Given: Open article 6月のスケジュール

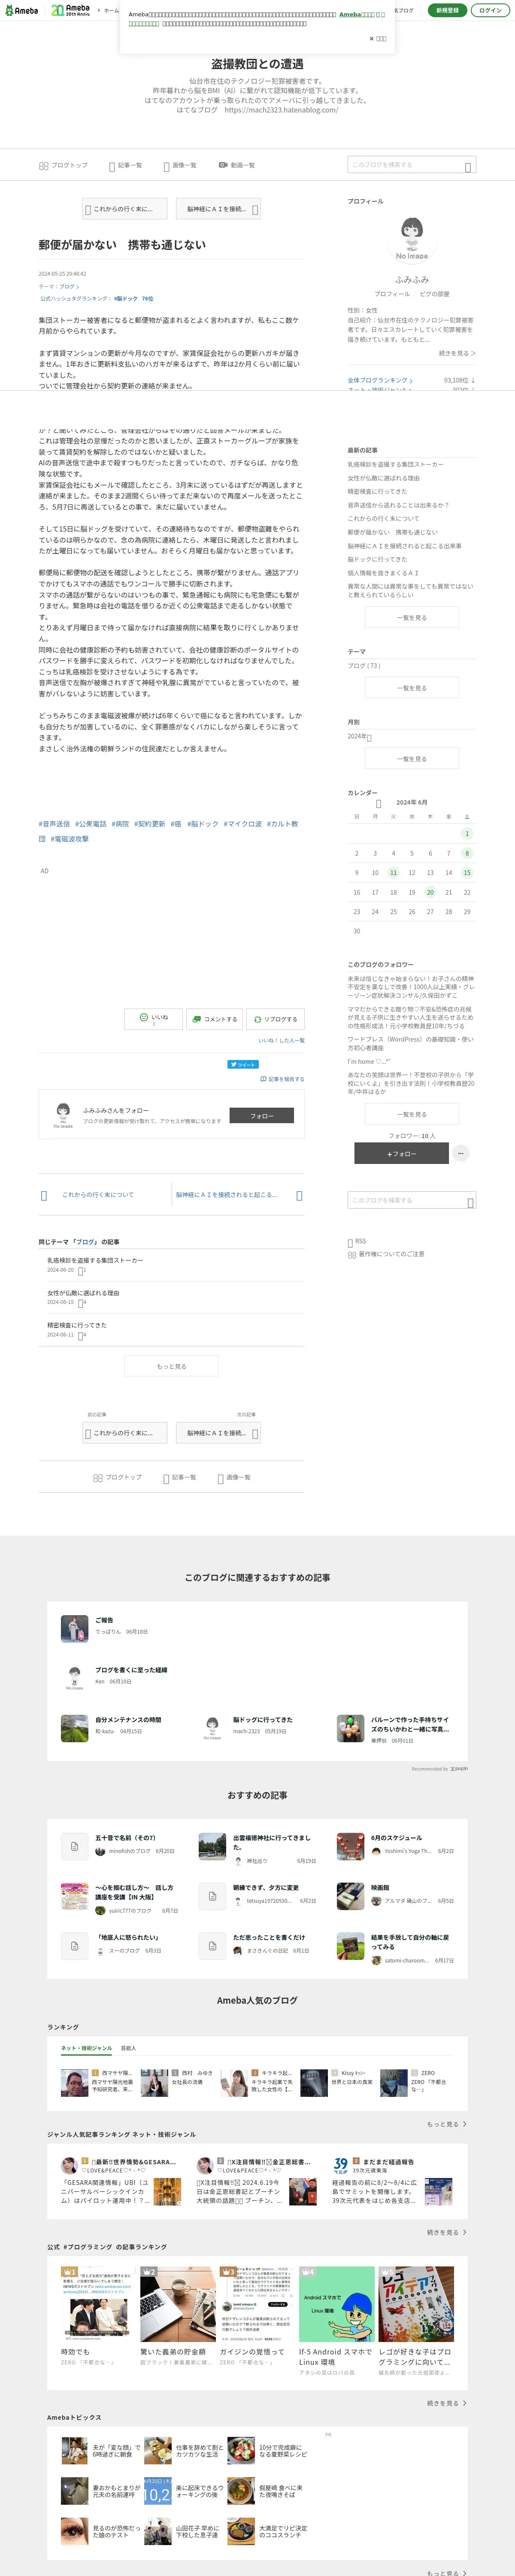Looking at the screenshot, I should pos(396,1838).
